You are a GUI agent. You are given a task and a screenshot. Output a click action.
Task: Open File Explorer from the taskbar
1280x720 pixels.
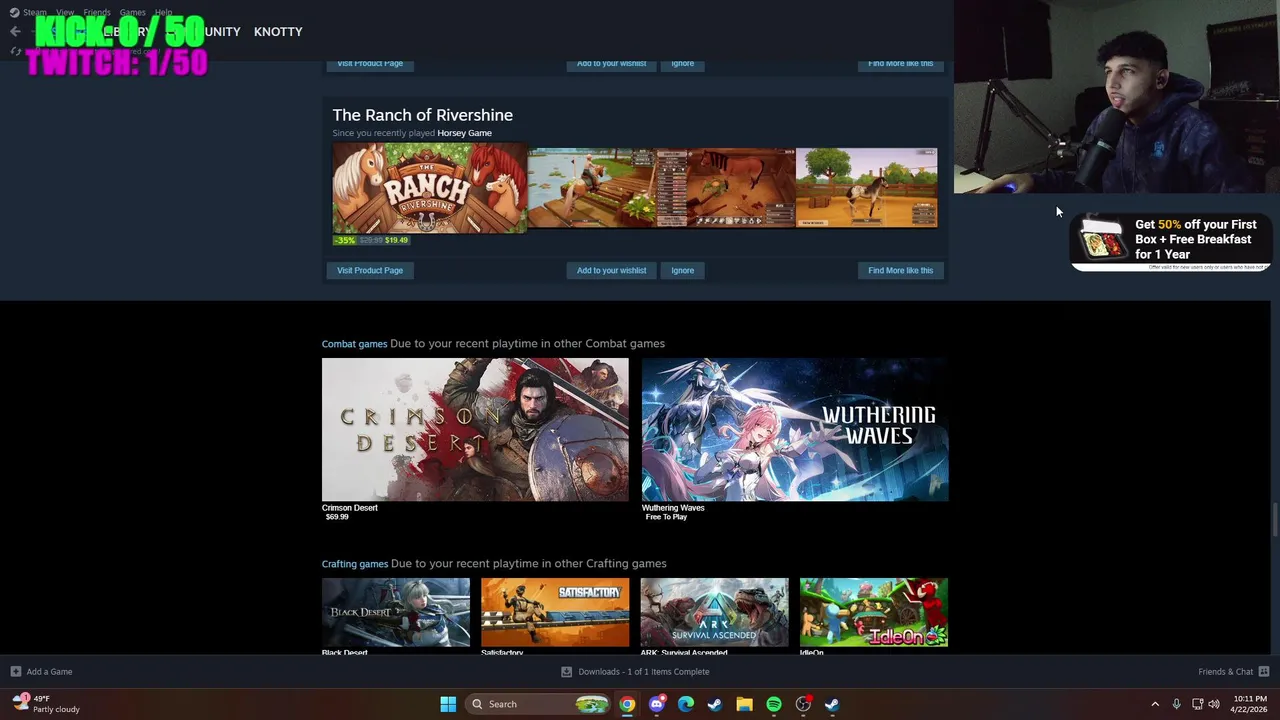coord(744,704)
